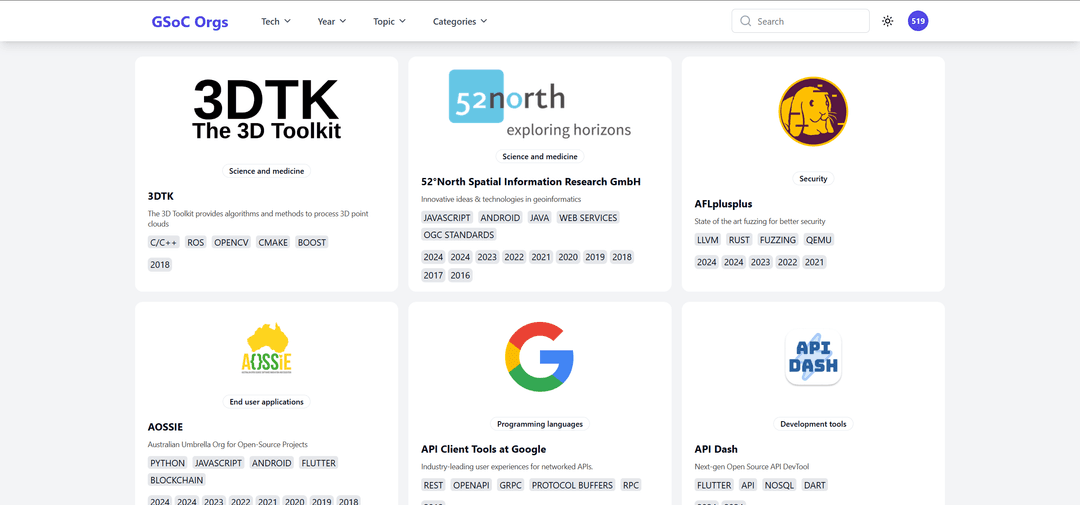The image size is (1080, 505).
Task: Focus the Search input field
Action: 800,21
